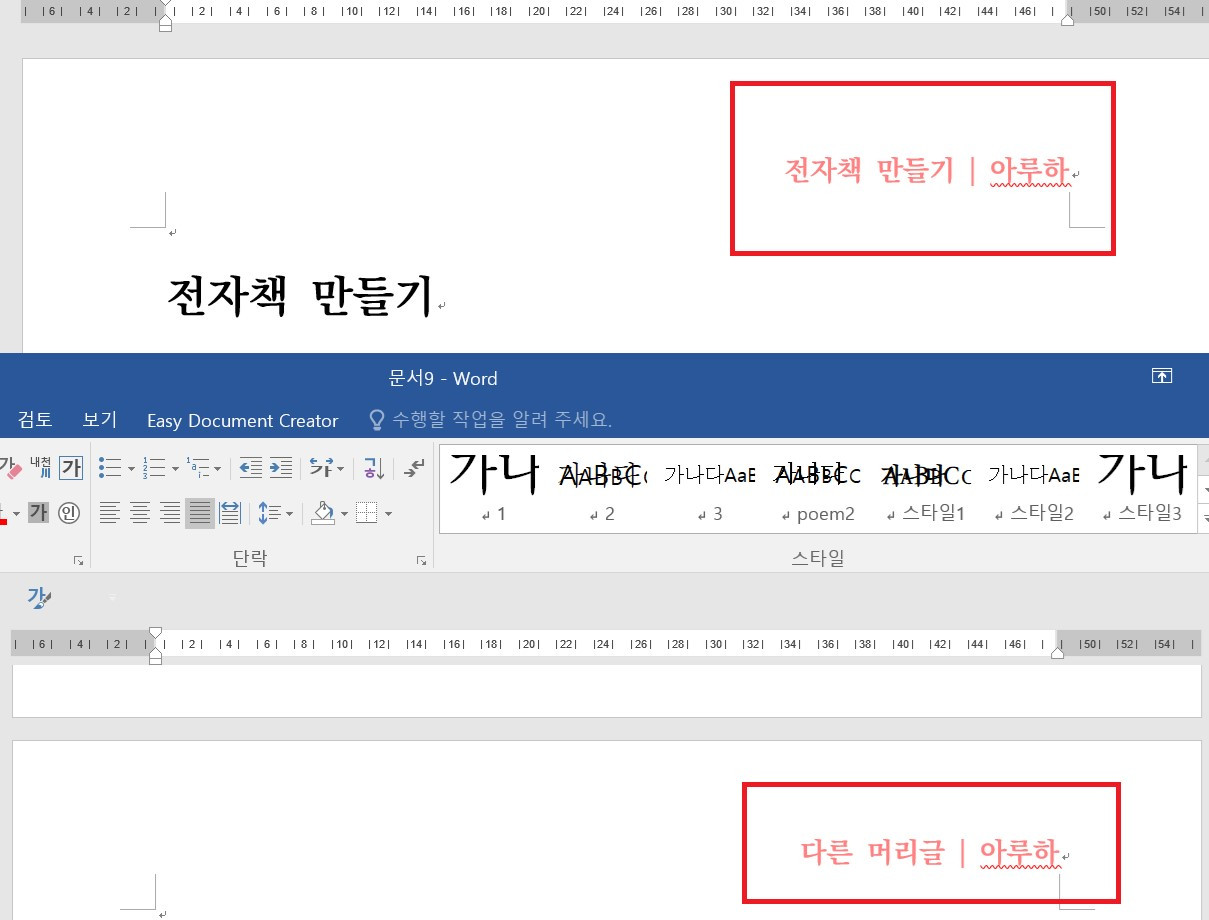The image size is (1209, 920).
Task: Open the bullet library dropdown arrow
Action: coord(130,468)
